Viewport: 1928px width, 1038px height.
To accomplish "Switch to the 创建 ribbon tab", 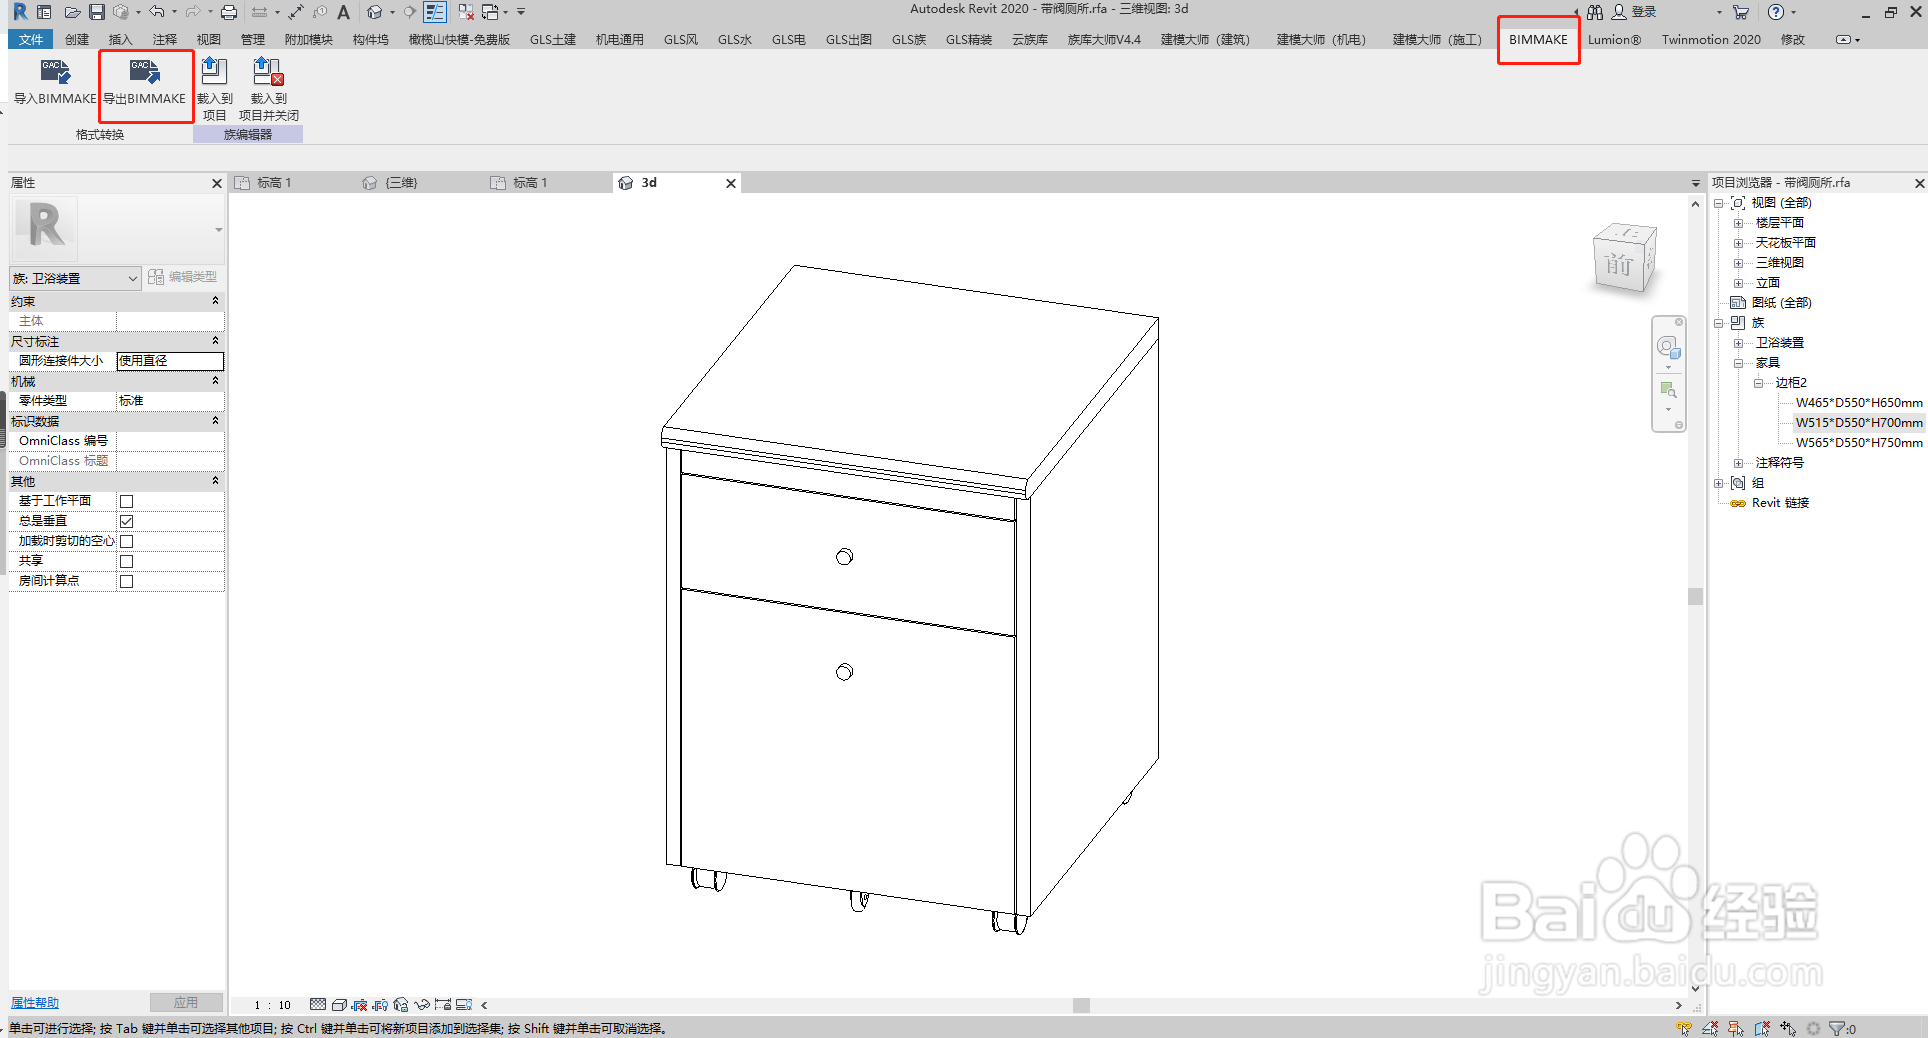I will tap(77, 39).
